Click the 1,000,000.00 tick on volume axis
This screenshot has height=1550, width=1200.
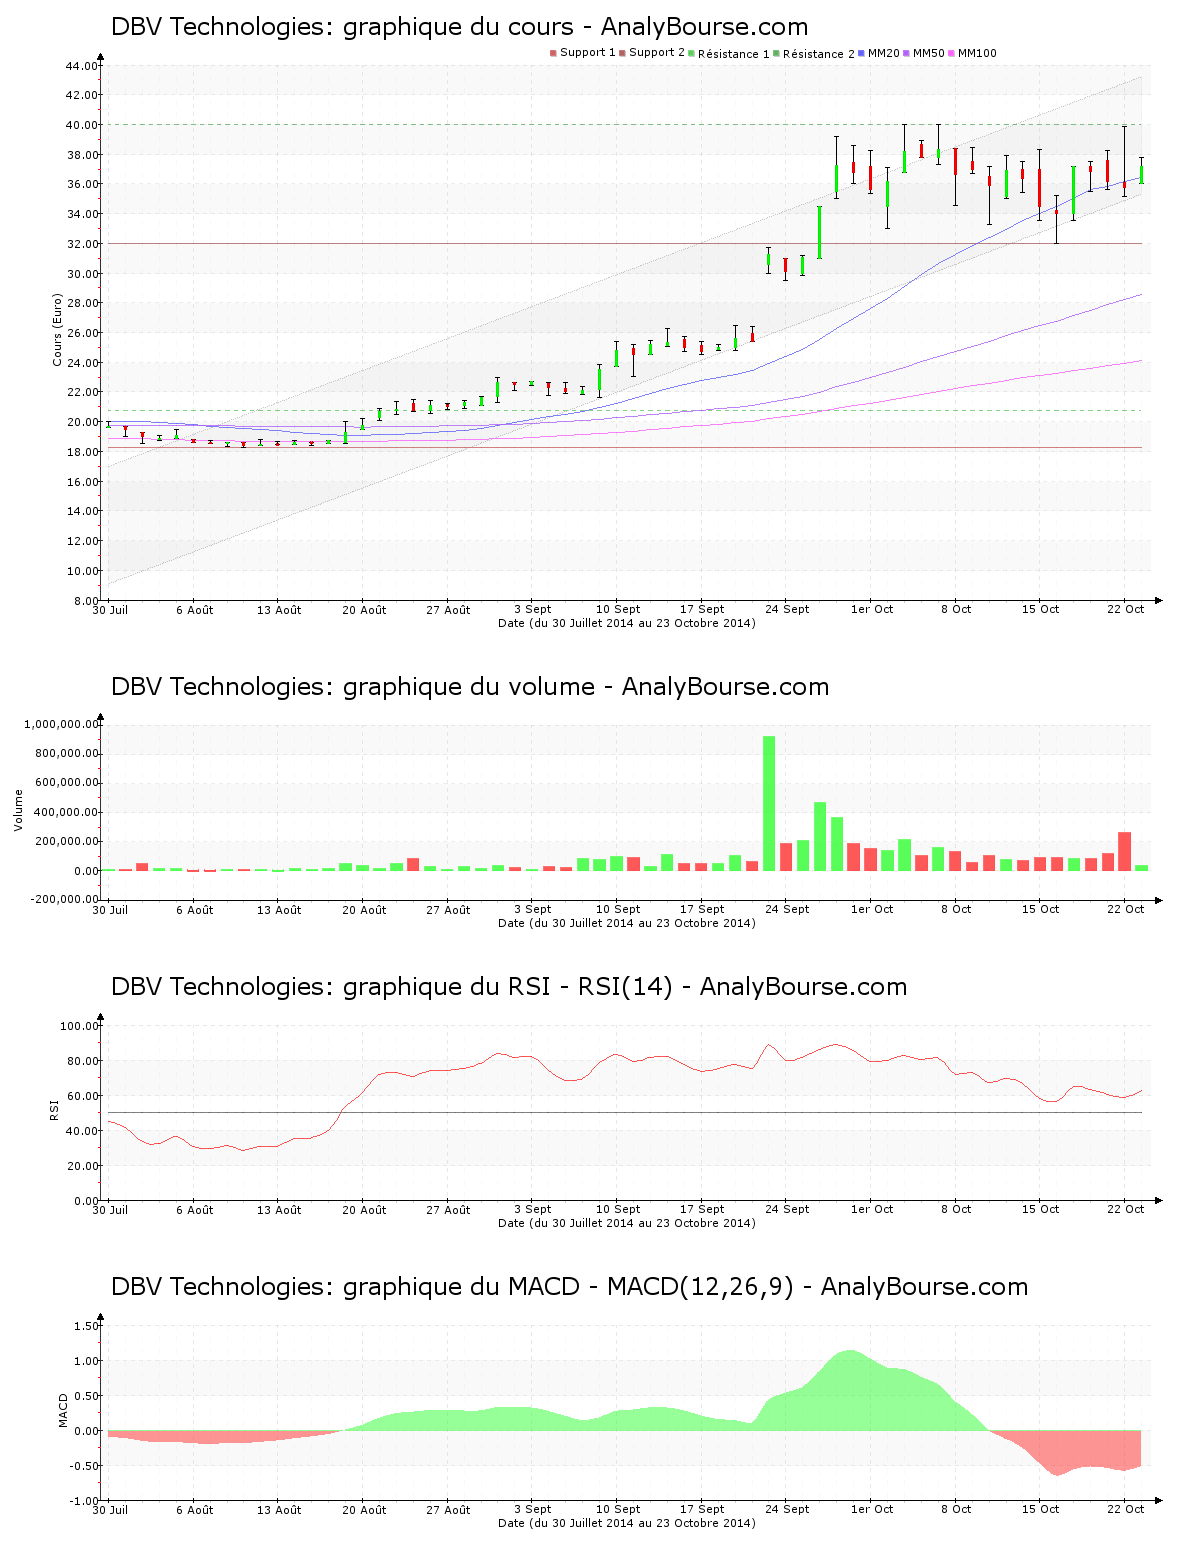(x=60, y=724)
